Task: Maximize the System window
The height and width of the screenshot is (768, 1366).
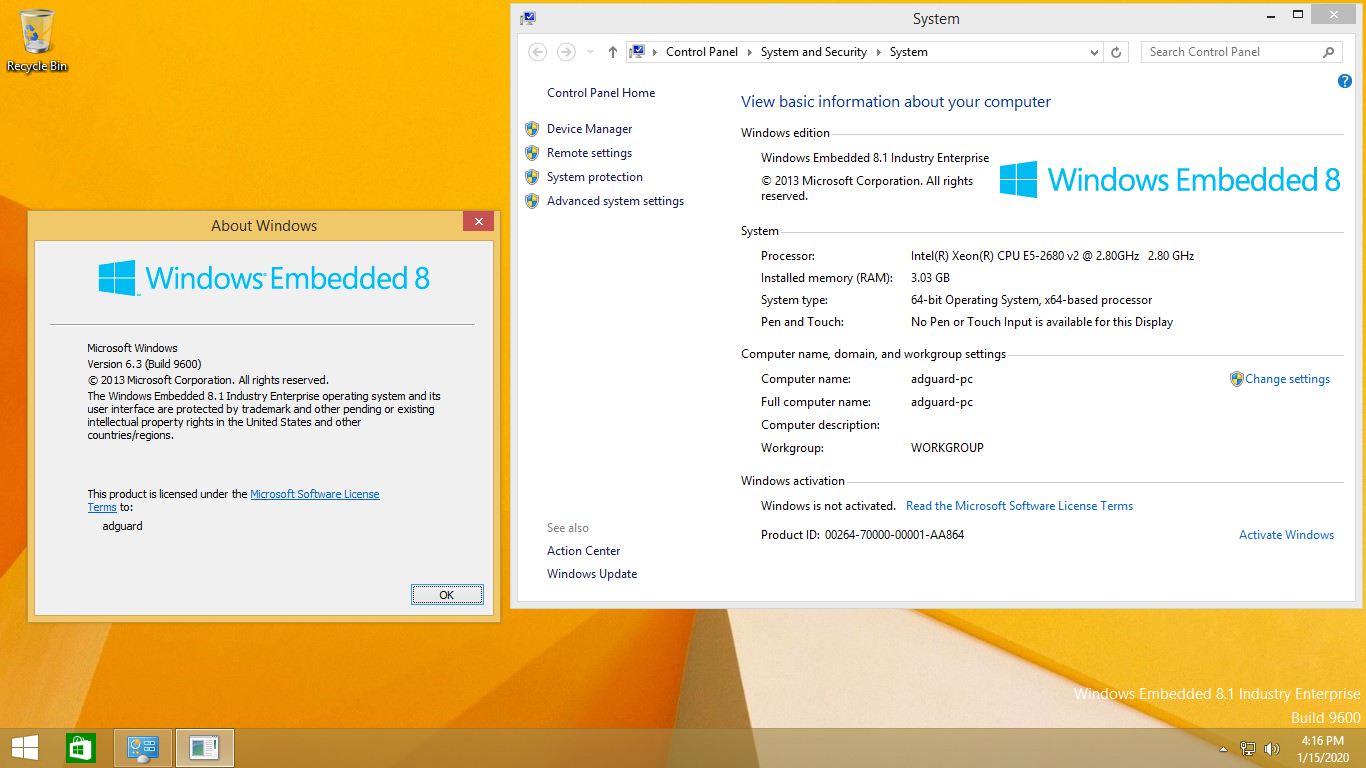Action: pos(1298,14)
